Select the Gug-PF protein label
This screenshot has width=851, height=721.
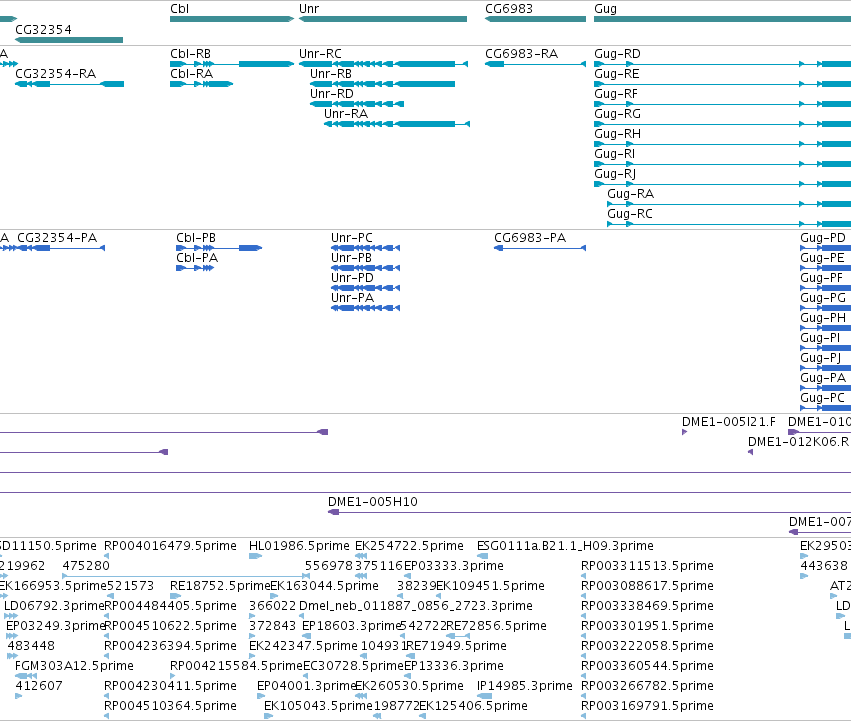tap(822, 279)
